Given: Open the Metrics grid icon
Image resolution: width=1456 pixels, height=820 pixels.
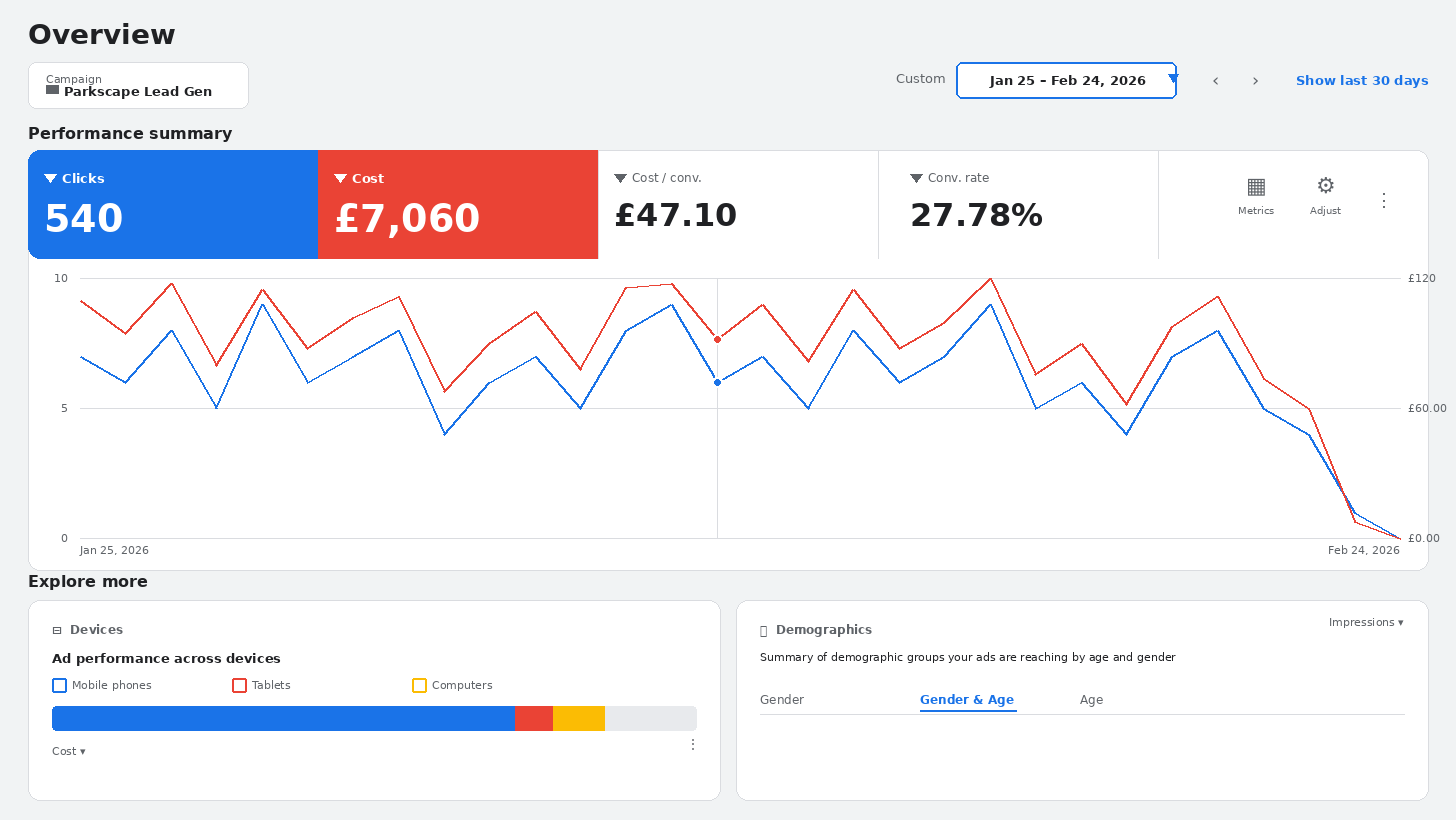Looking at the screenshot, I should tap(1256, 187).
